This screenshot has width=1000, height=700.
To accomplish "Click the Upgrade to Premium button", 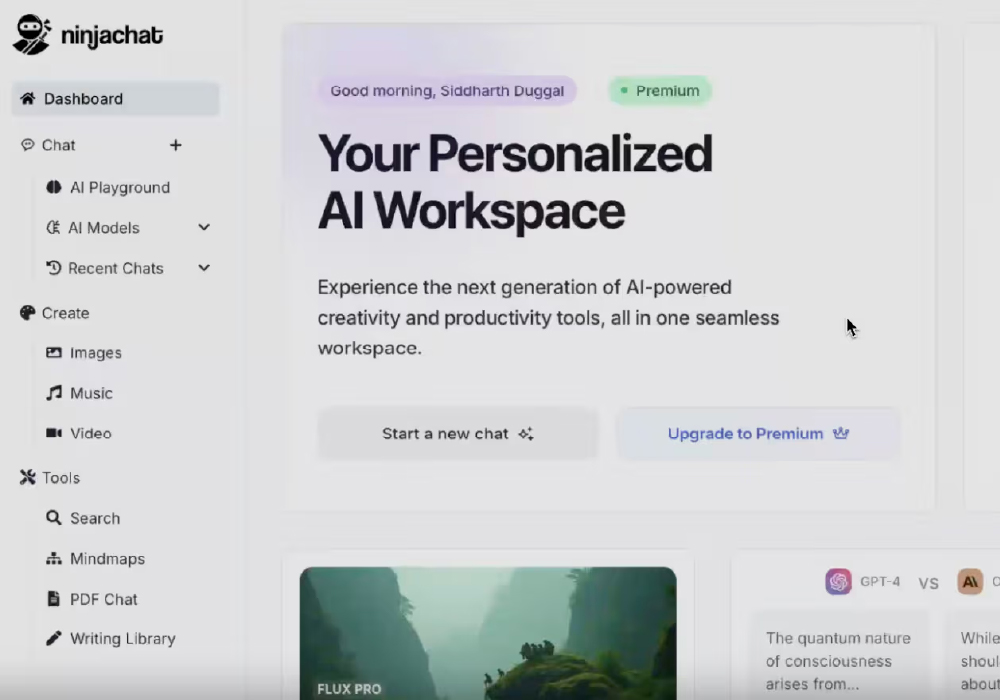I will coord(758,434).
